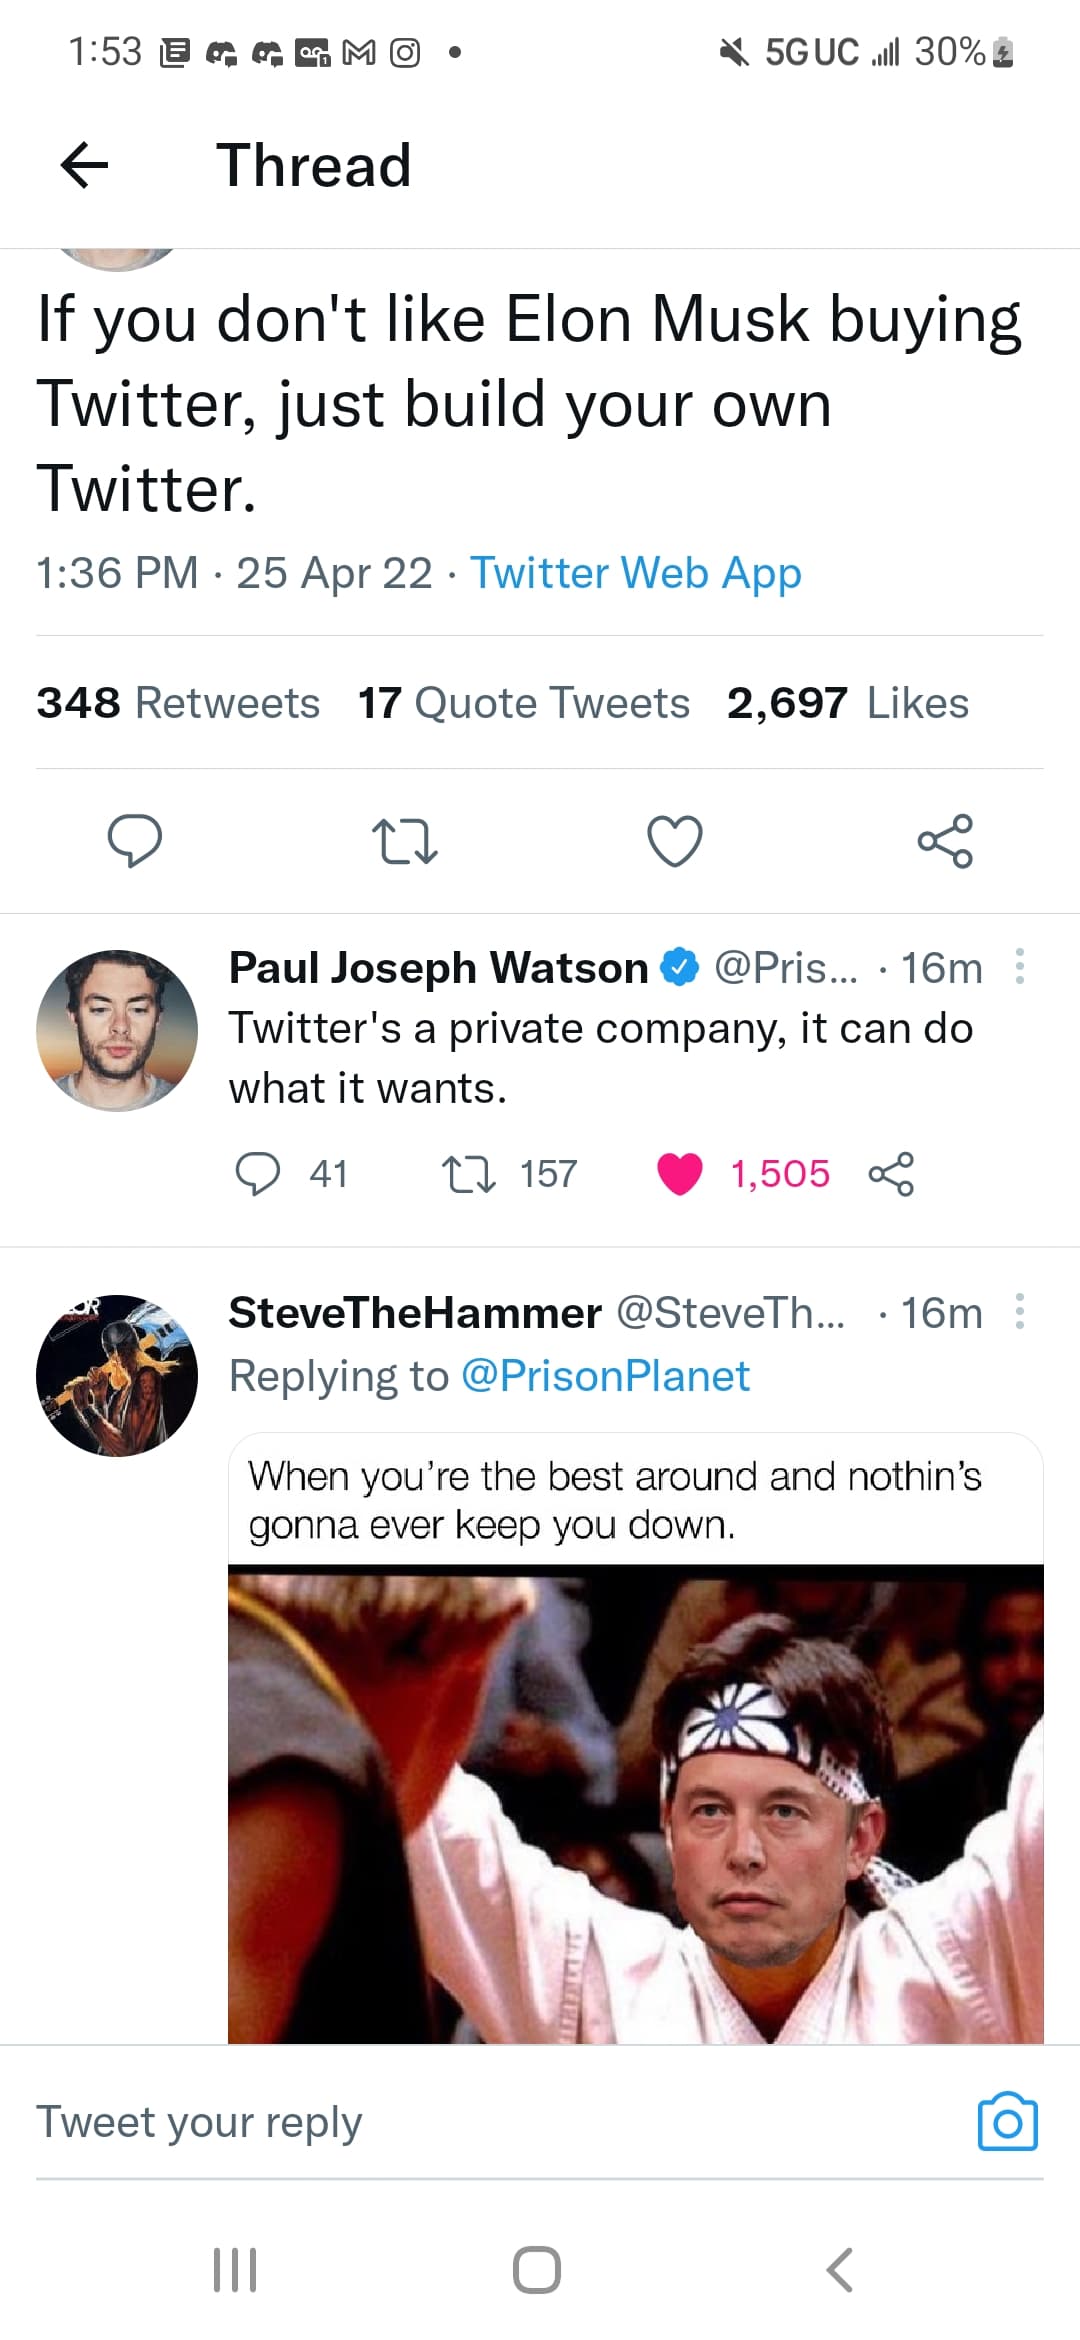
Task: Tap the reply bubble on main tweet
Action: tap(135, 840)
